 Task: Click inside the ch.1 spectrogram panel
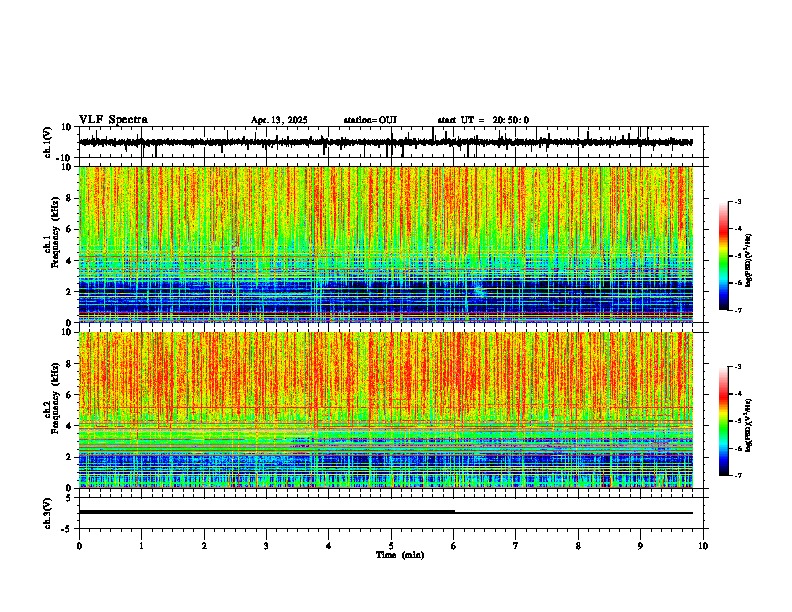pyautogui.click(x=386, y=244)
